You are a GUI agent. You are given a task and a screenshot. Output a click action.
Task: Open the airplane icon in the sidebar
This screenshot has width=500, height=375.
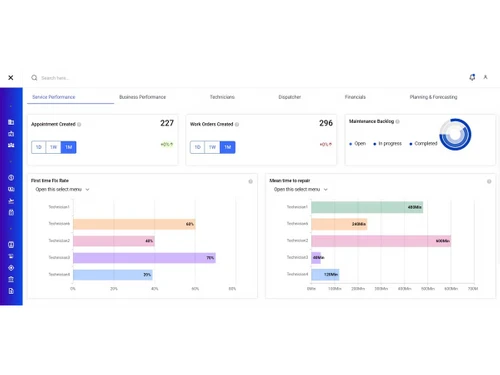(x=11, y=201)
